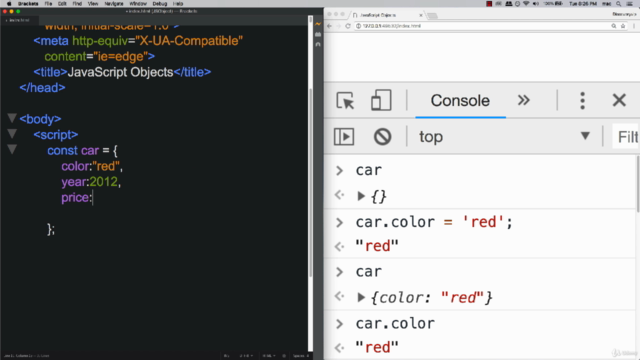Open Spotlight search in menu bar
The height and width of the screenshot is (360, 640).
pos(619,4)
